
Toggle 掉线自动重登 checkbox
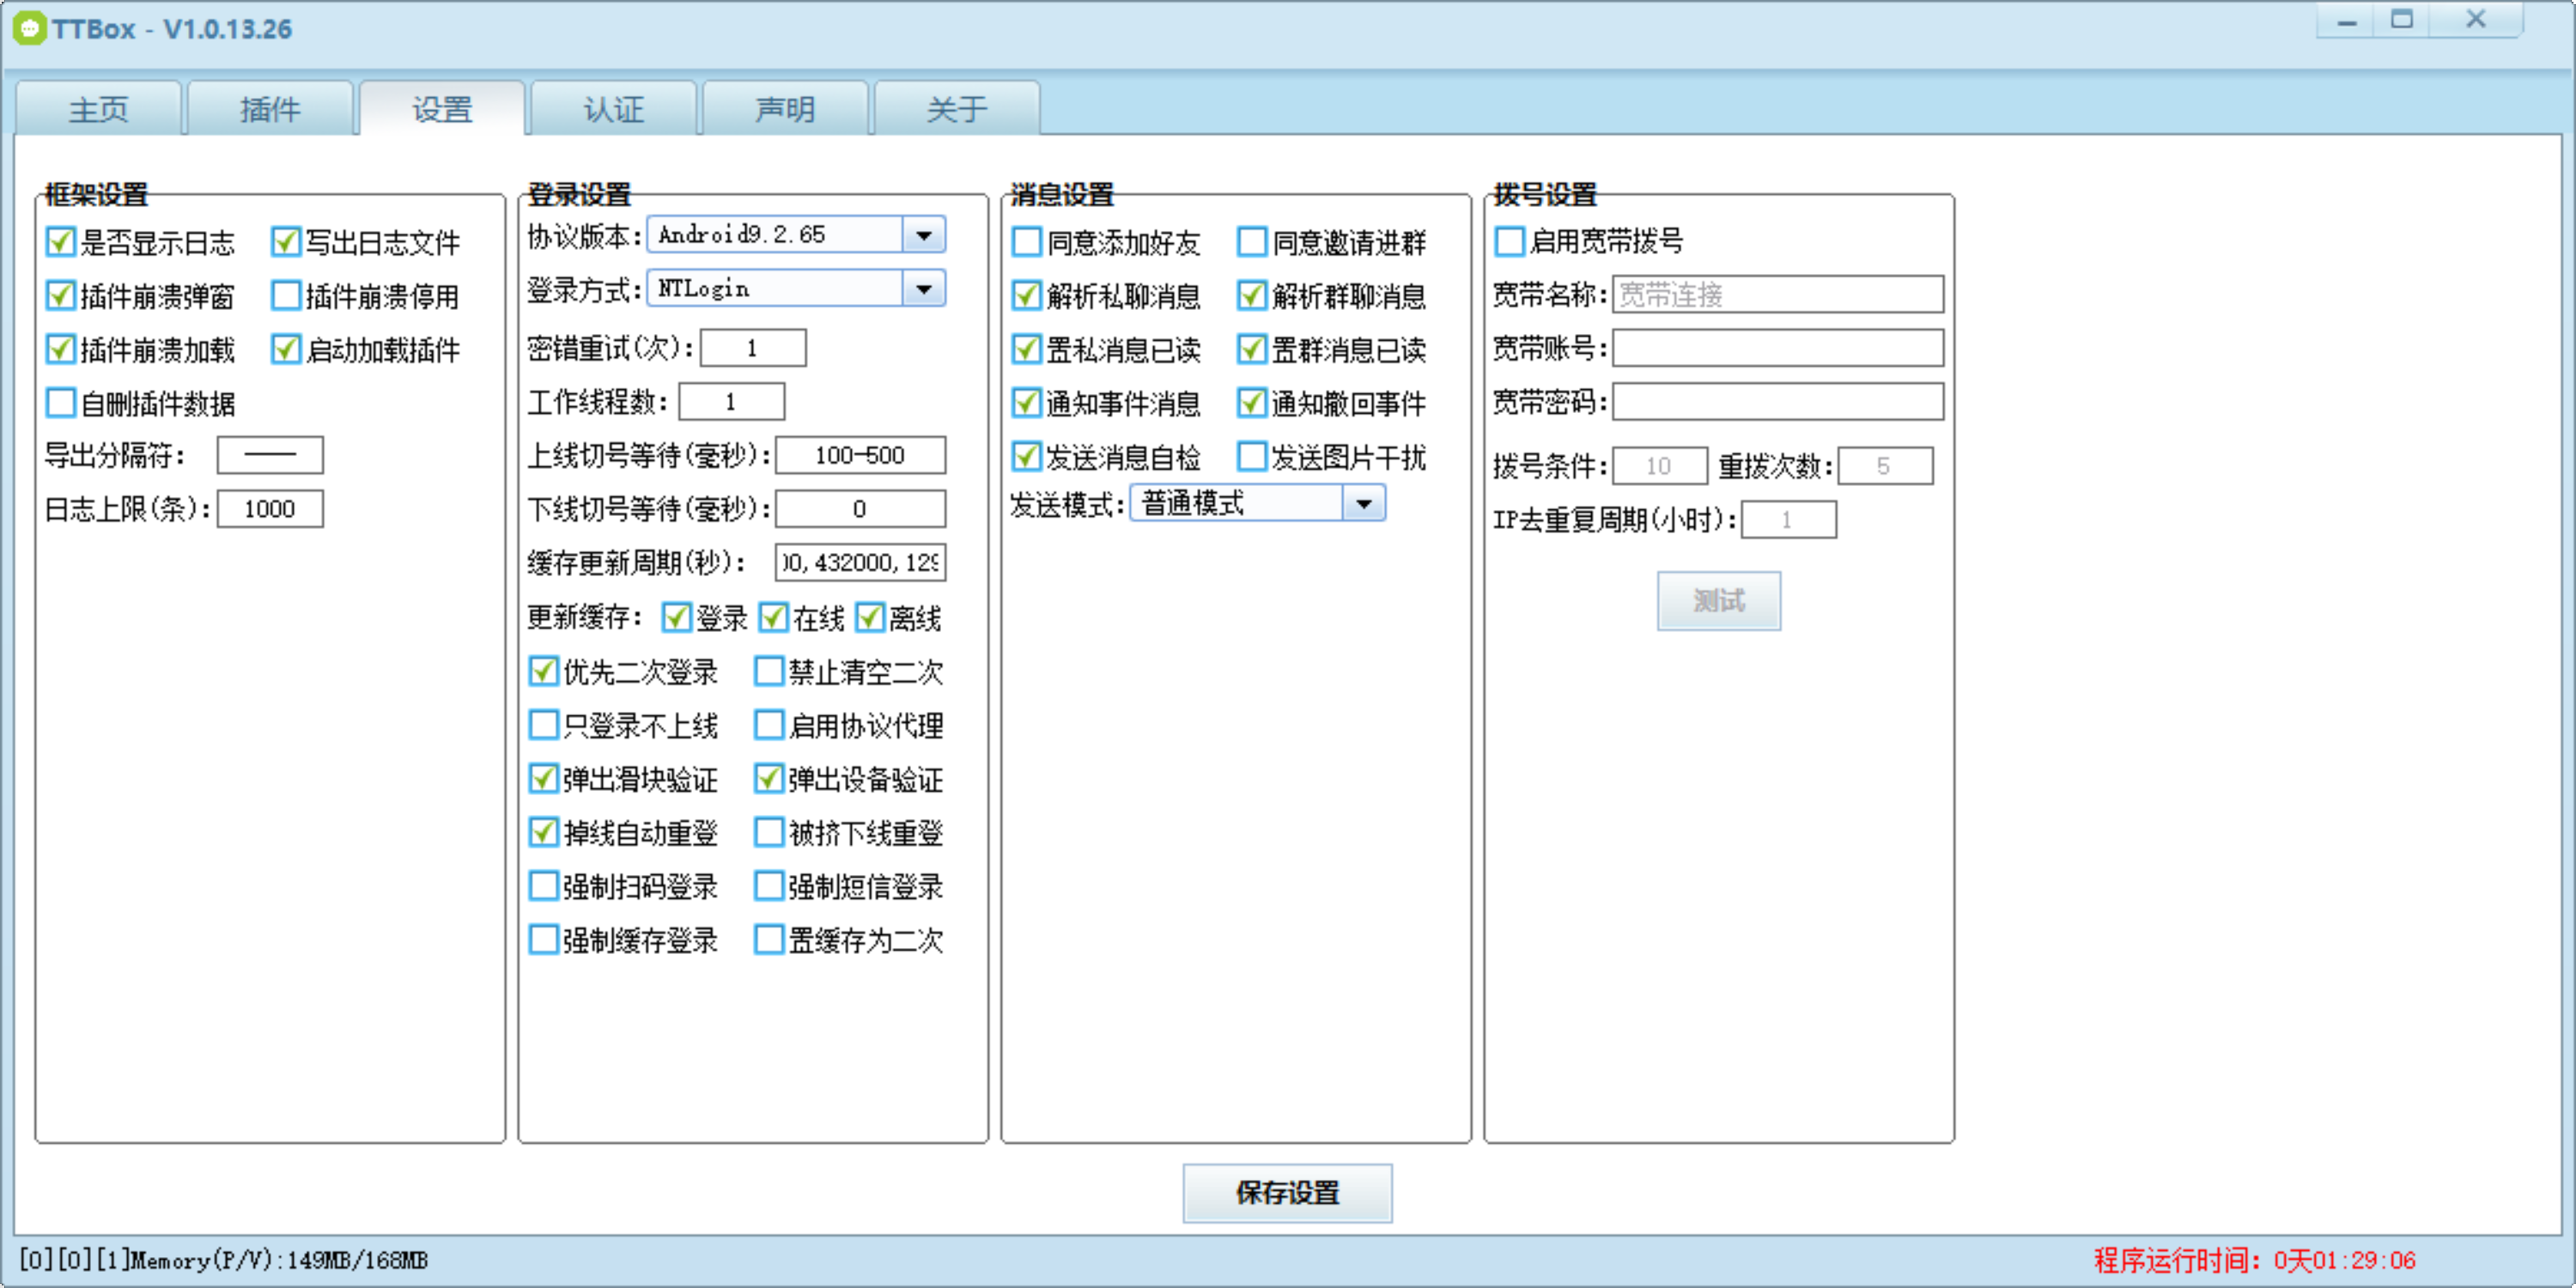click(543, 832)
